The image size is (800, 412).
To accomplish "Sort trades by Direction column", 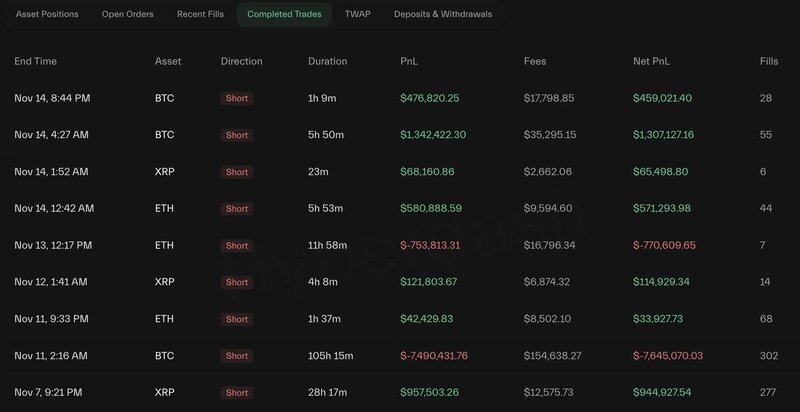I will pos(242,61).
